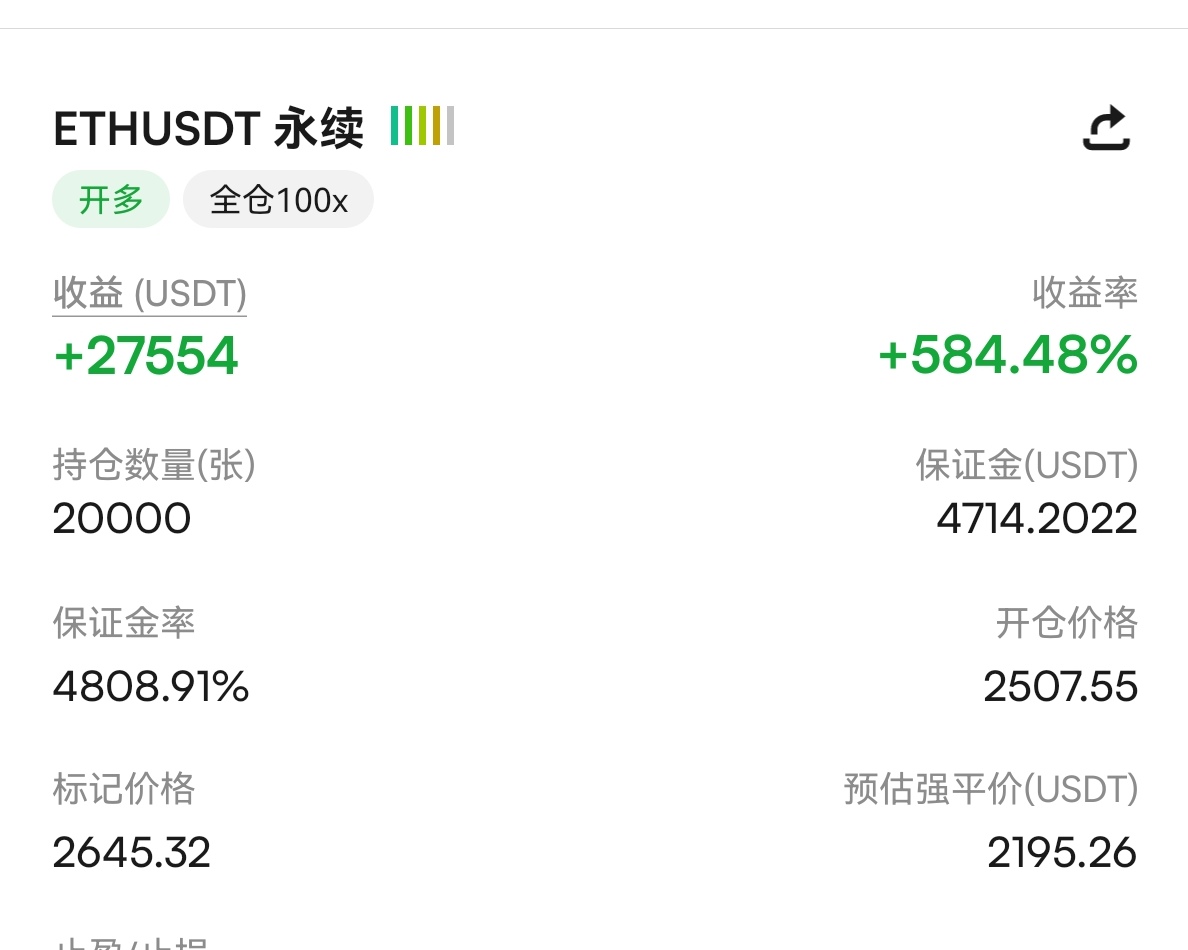Viewport: 1188px width, 950px height.
Task: Tap the 开仓价格 label
Action: click(1067, 623)
